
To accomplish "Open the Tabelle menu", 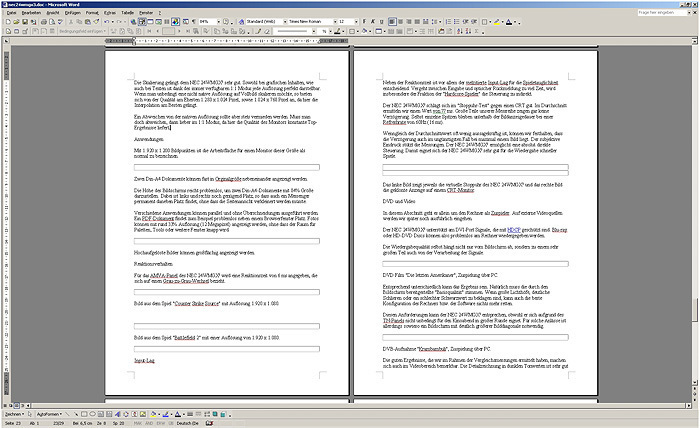I will click(x=128, y=13).
